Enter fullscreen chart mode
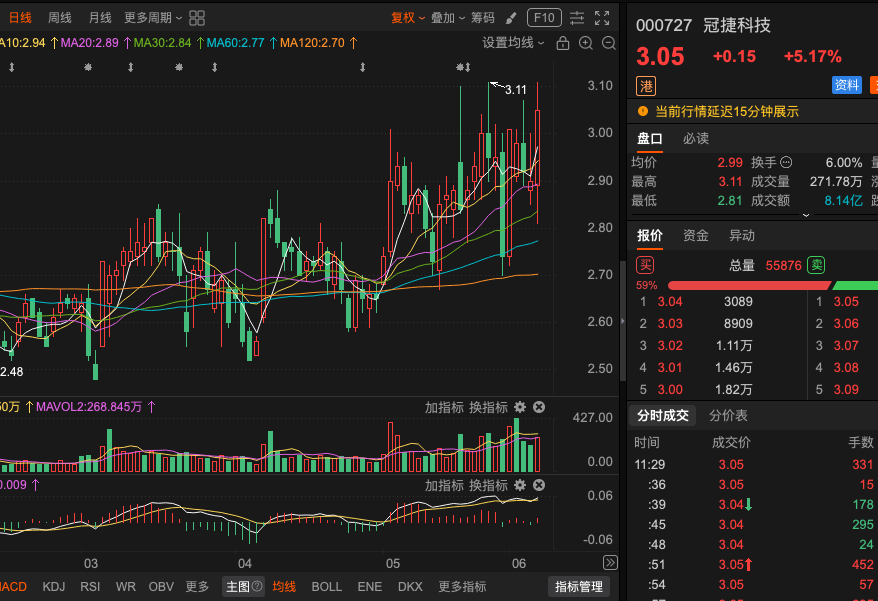The image size is (878, 601). [x=602, y=18]
